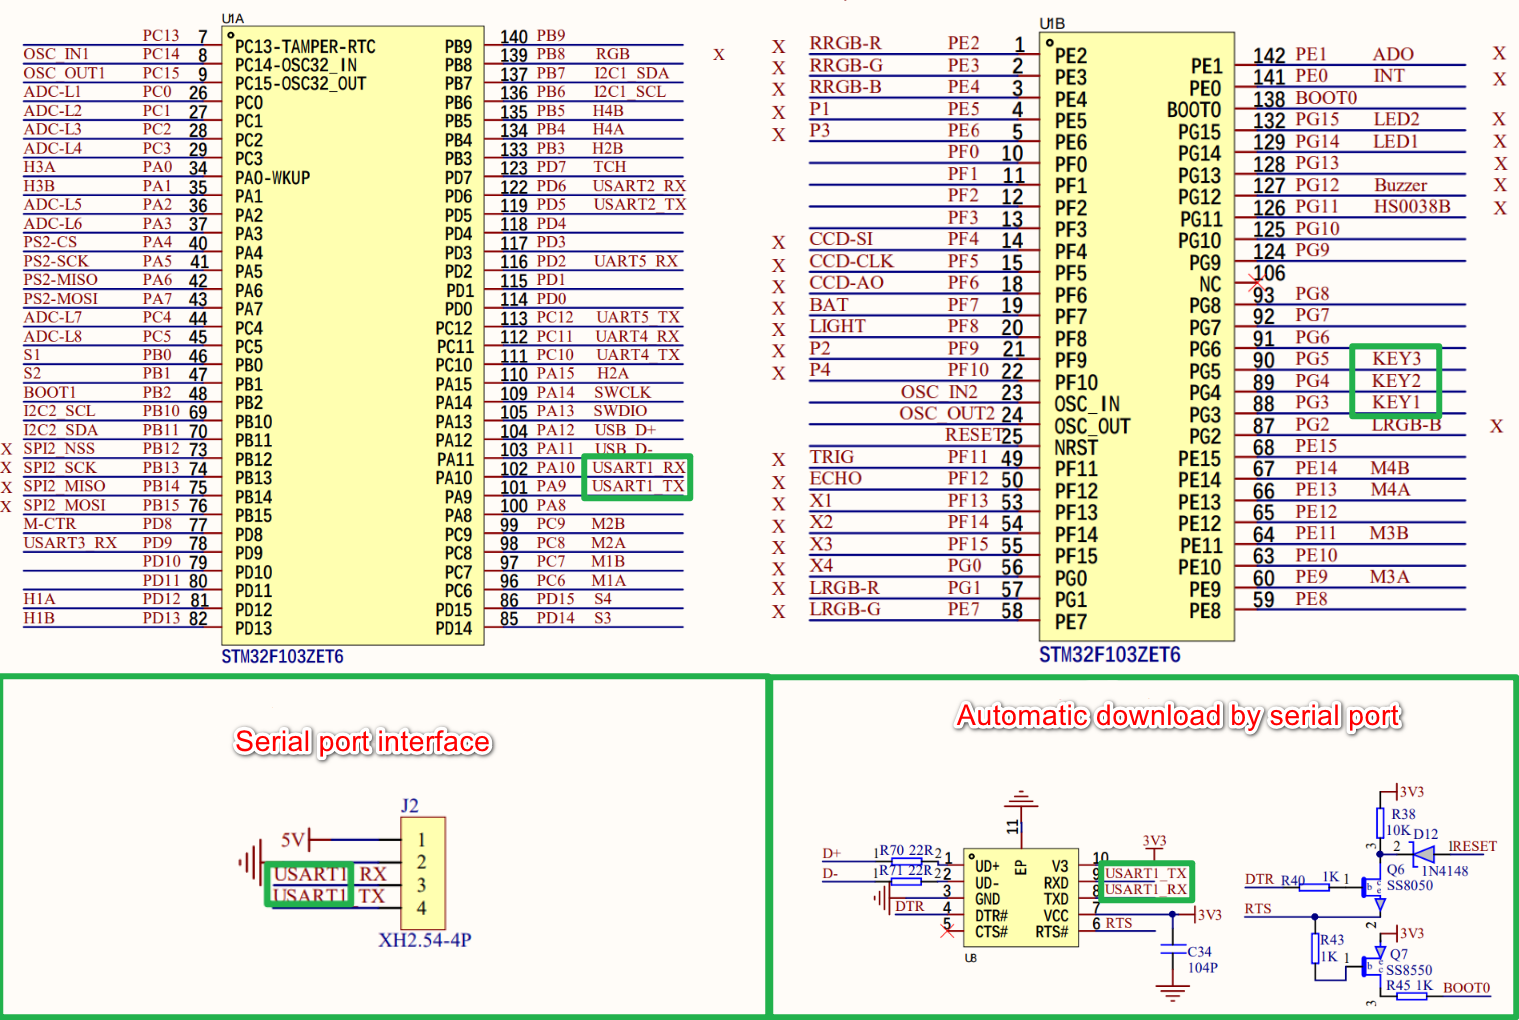Click the ECHO net label on PF12
Screen dimensions: 1519x1020
point(835,478)
